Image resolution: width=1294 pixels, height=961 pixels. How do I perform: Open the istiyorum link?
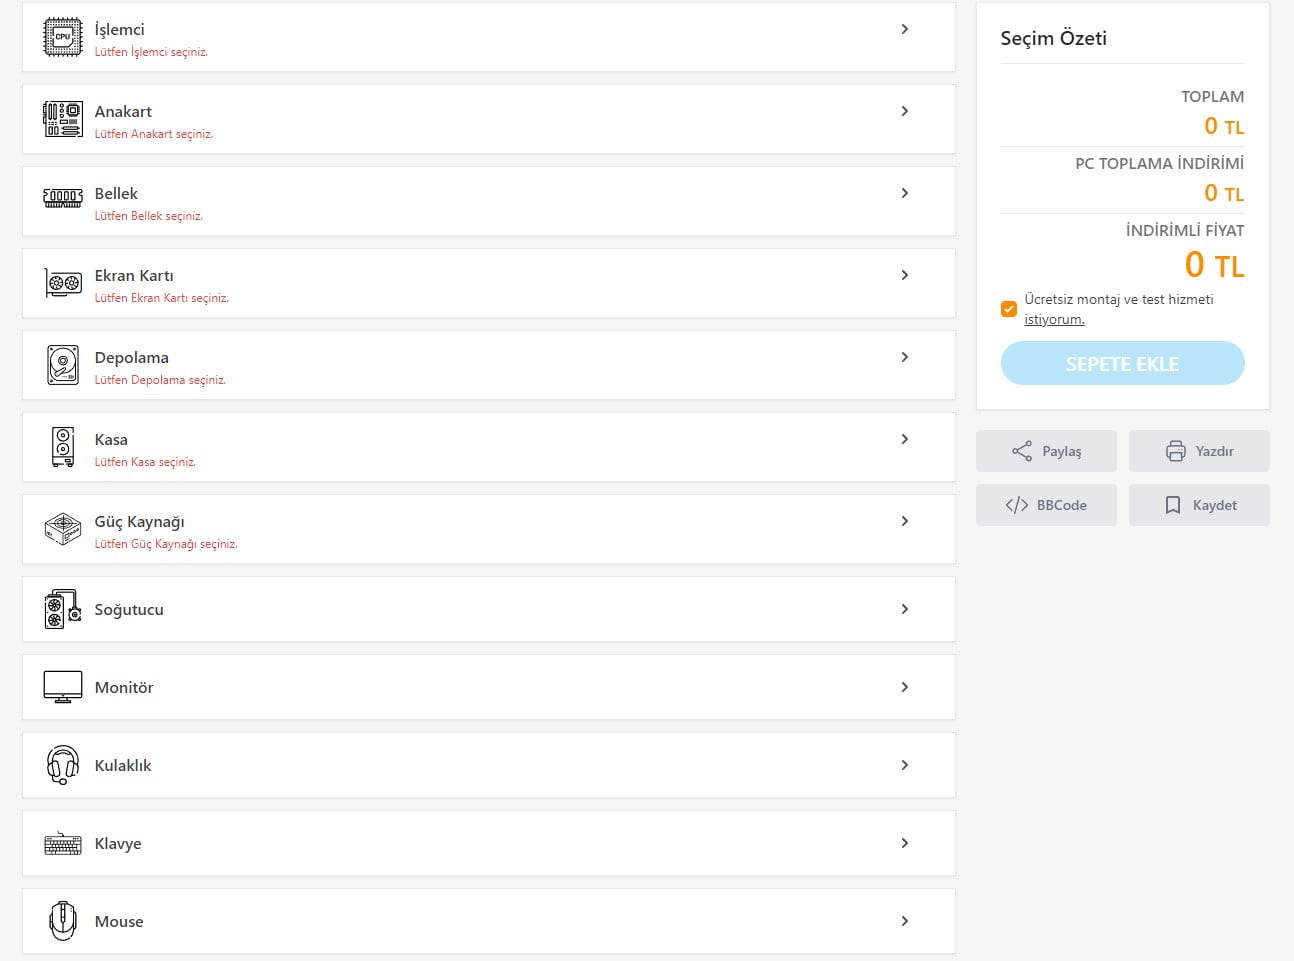[x=1054, y=320]
